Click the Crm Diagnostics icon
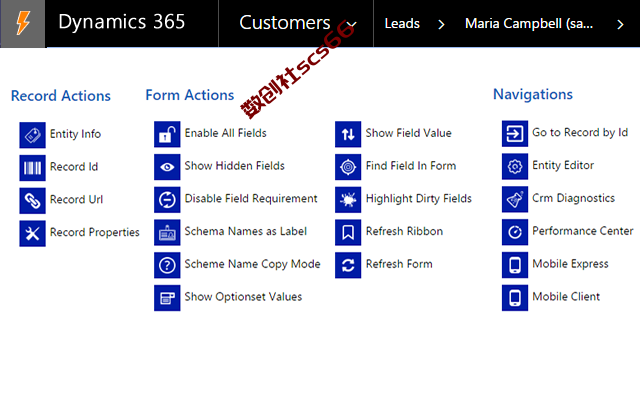 click(515, 199)
